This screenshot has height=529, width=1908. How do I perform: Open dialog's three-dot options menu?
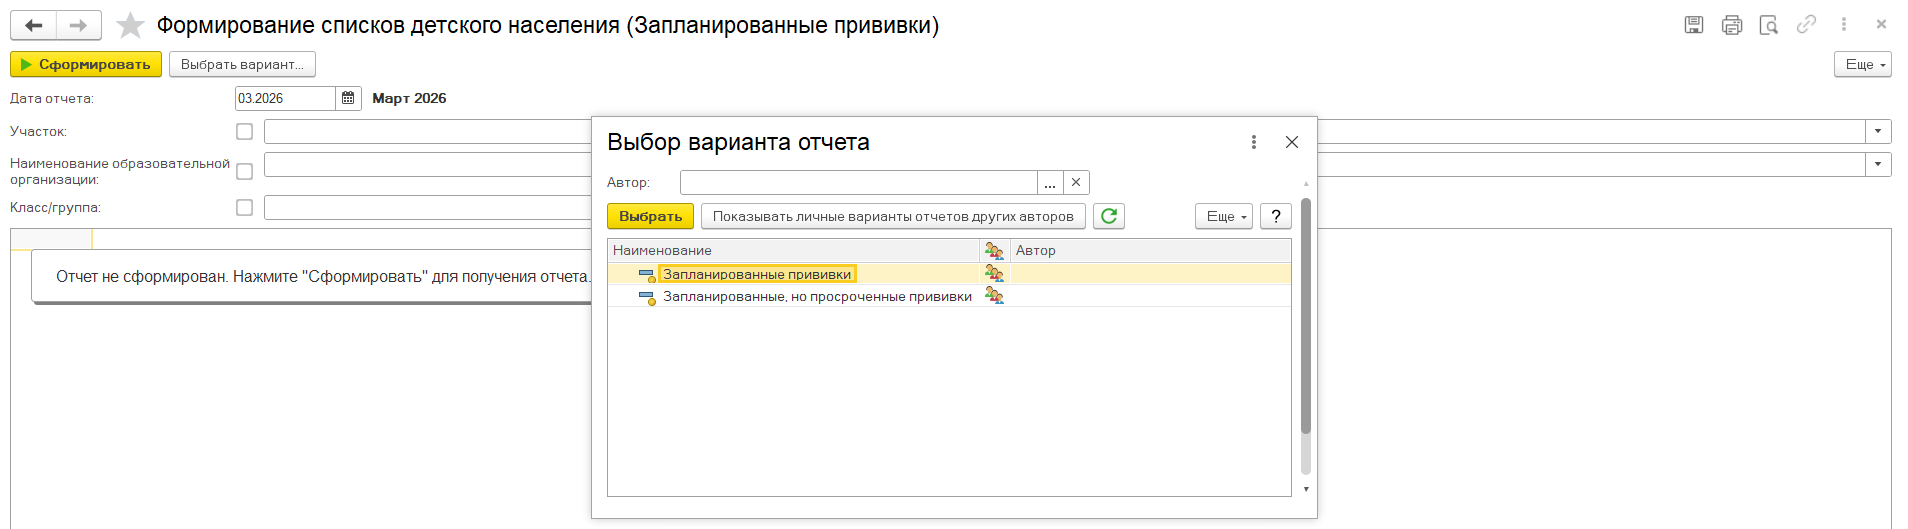(x=1253, y=142)
